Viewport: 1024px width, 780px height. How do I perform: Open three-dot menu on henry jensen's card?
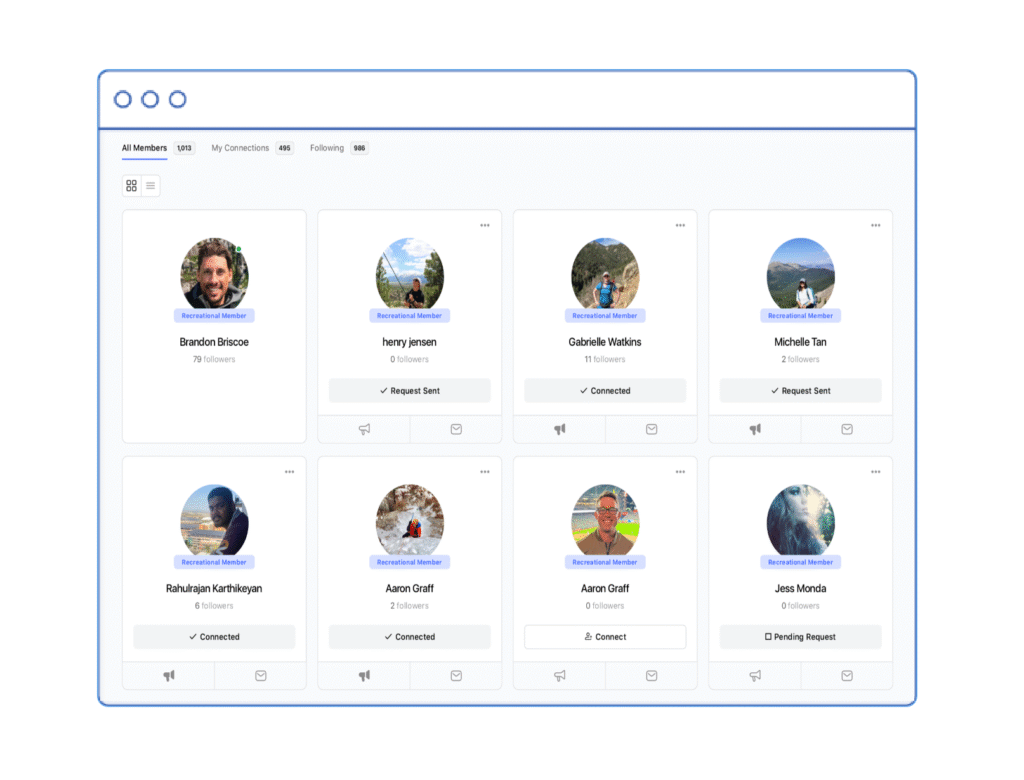pyautogui.click(x=485, y=225)
